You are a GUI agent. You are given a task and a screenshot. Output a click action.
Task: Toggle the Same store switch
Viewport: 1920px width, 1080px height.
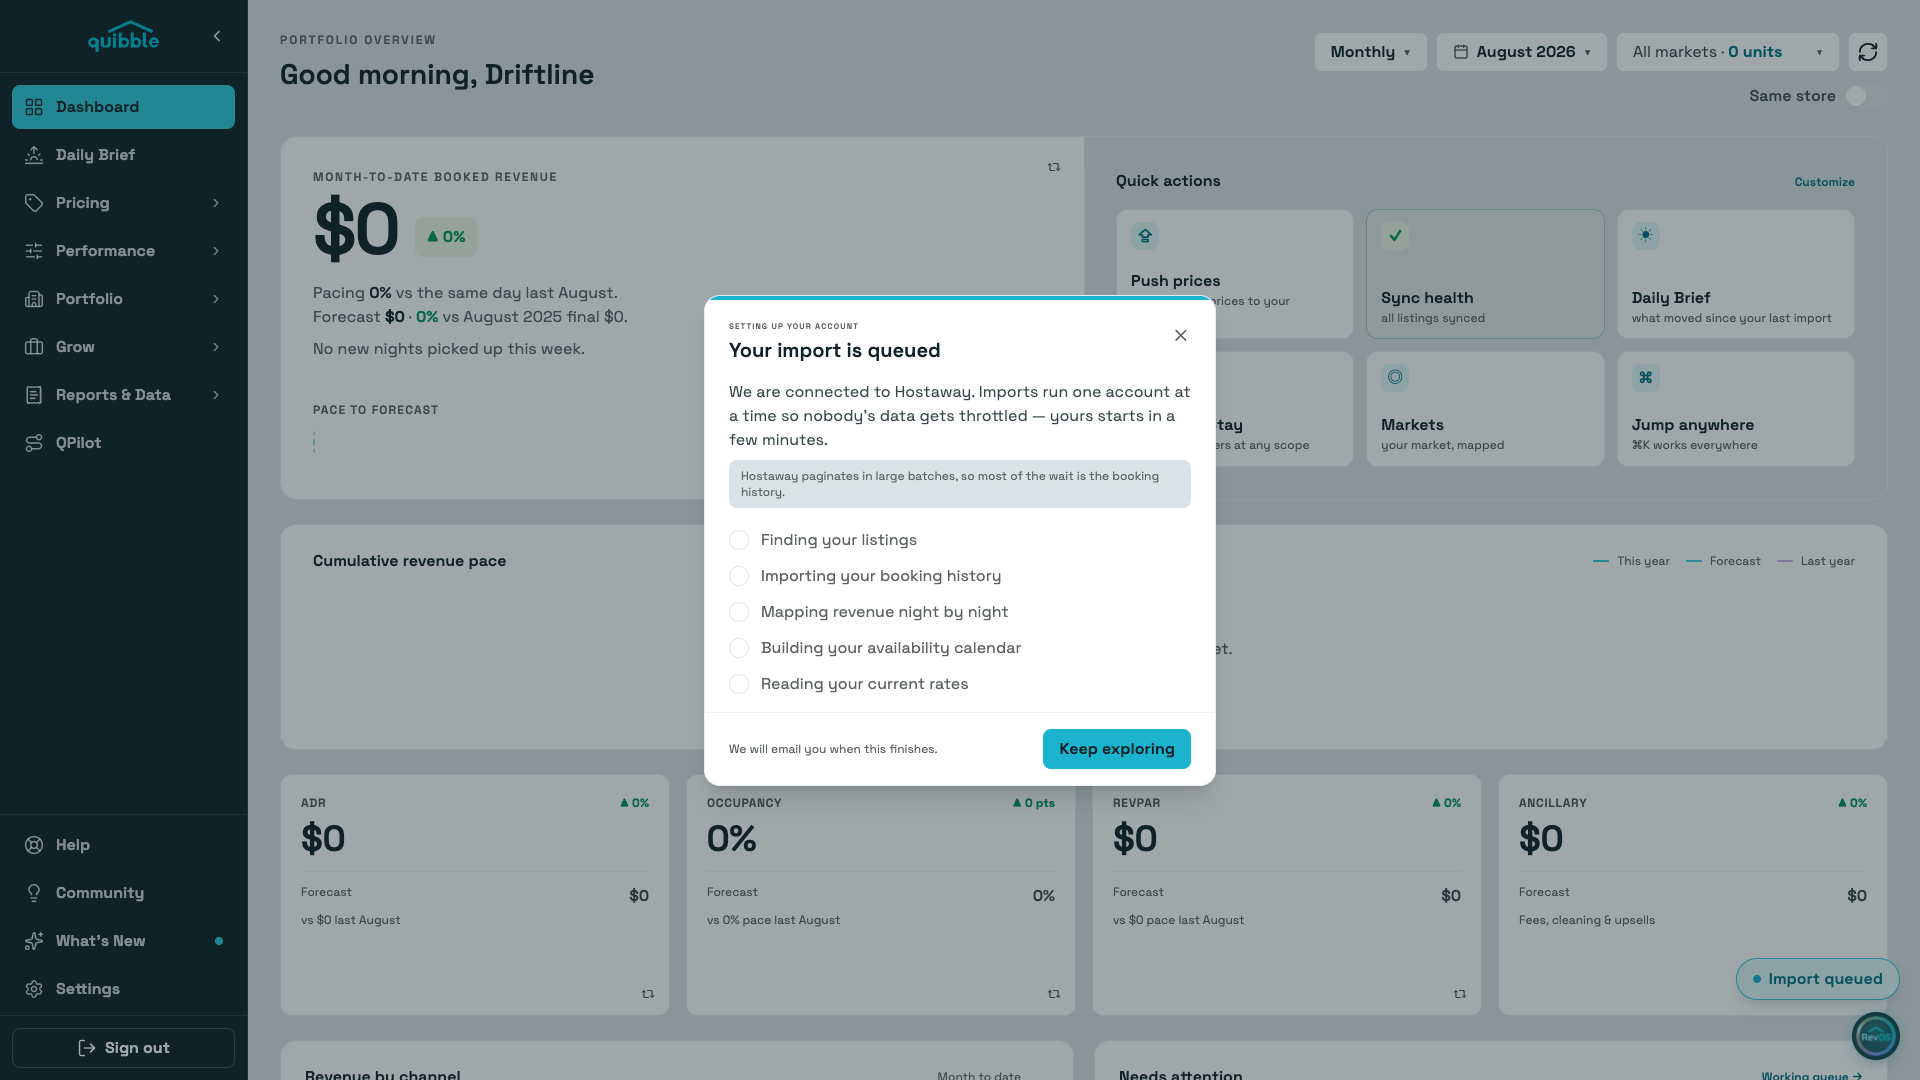[1866, 96]
